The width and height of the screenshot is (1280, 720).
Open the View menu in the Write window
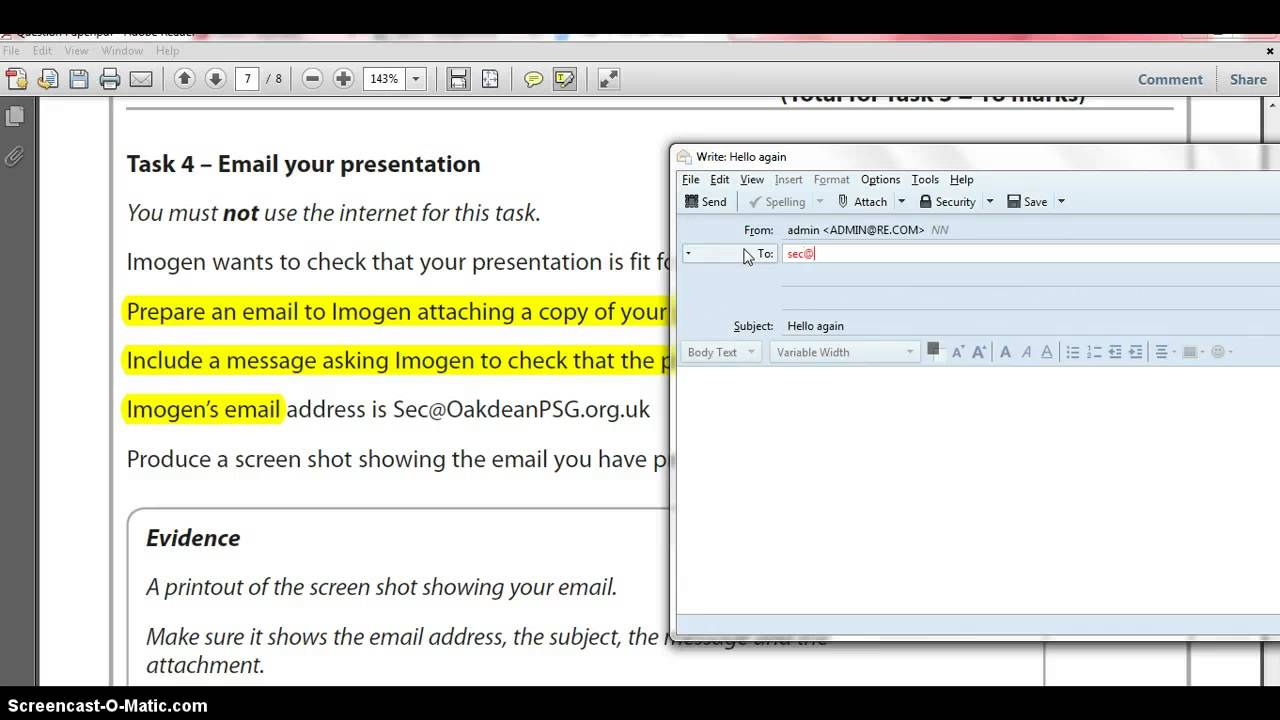(x=752, y=180)
